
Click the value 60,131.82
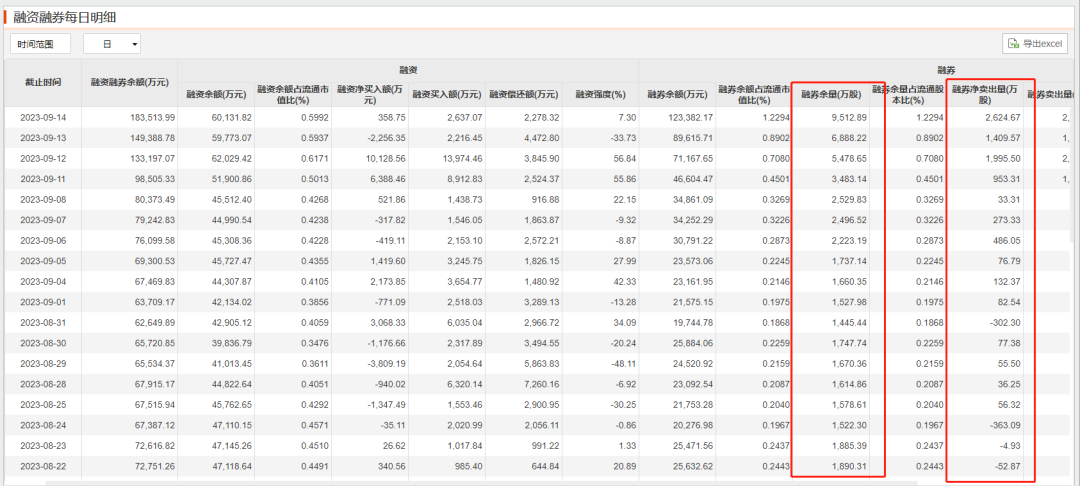pyautogui.click(x=230, y=118)
